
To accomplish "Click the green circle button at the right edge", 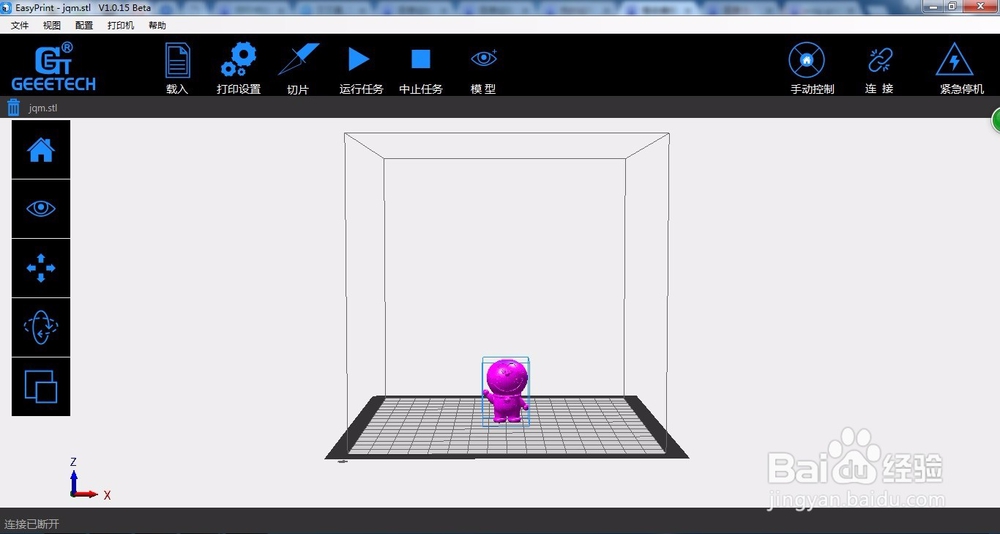I will point(996,121).
